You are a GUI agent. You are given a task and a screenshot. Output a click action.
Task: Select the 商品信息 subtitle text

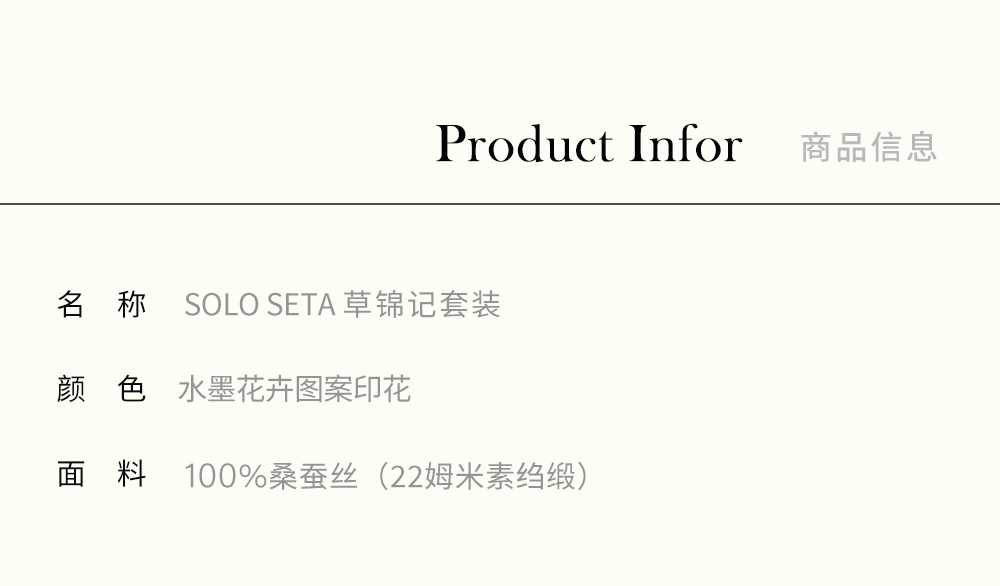[x=868, y=147]
